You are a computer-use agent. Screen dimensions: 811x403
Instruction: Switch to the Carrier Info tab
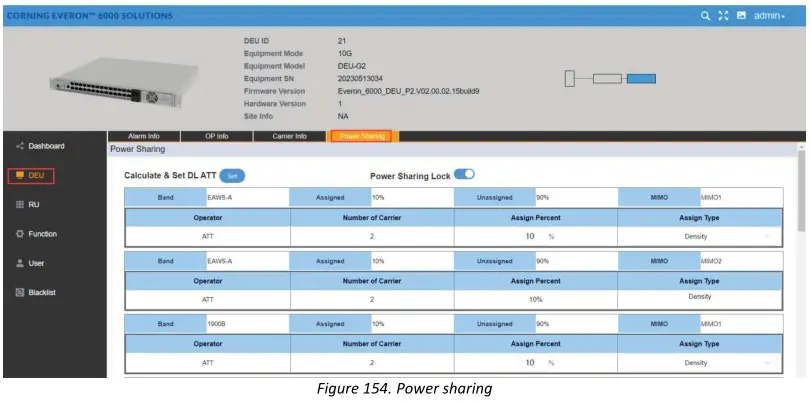tap(289, 136)
